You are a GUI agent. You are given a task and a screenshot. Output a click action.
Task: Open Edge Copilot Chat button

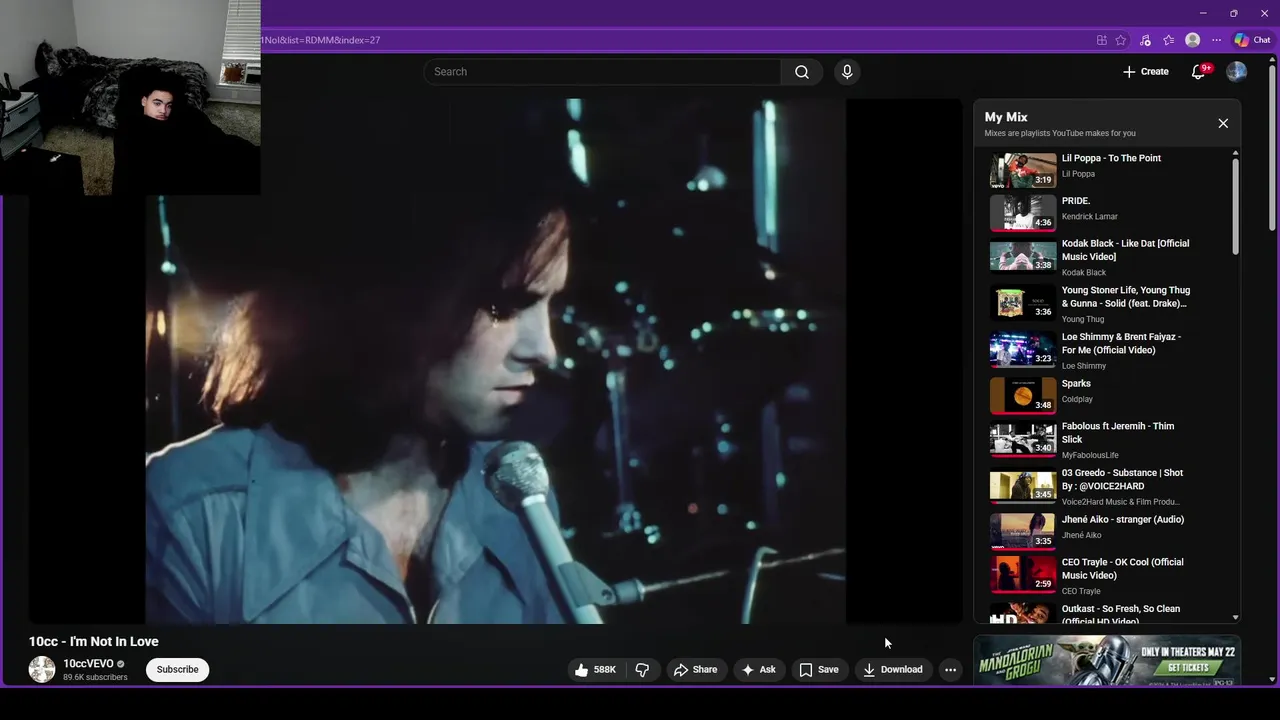pos(1252,40)
